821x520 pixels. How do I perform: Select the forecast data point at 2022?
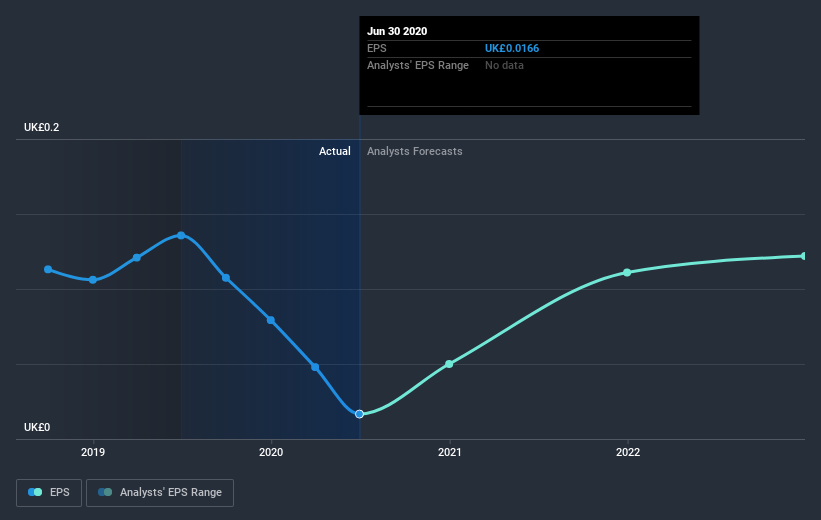(x=627, y=272)
